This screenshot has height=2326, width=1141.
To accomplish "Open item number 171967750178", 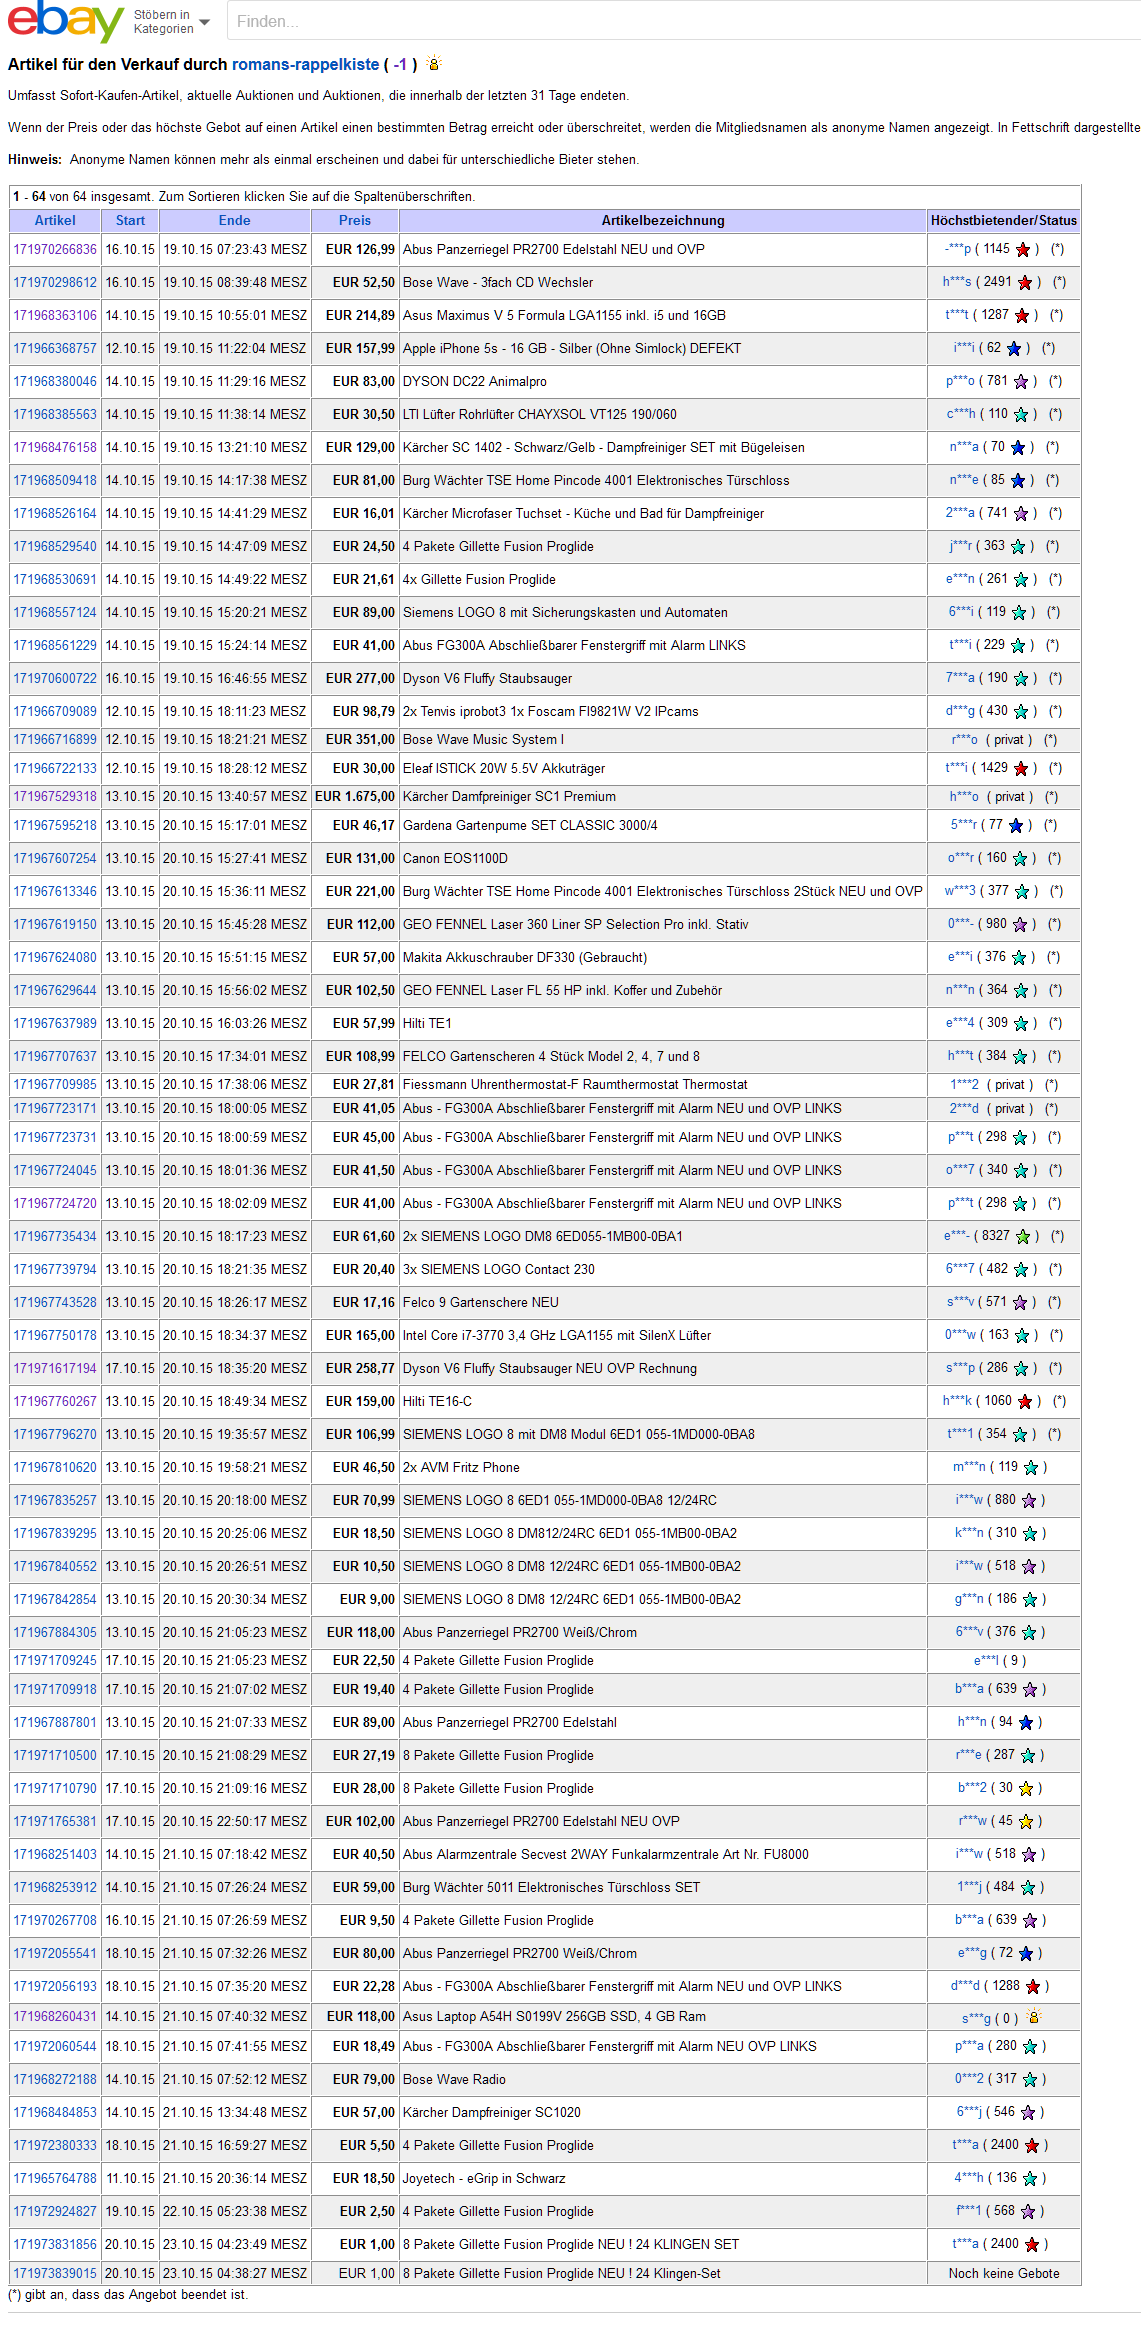I will pyautogui.click(x=55, y=1336).
